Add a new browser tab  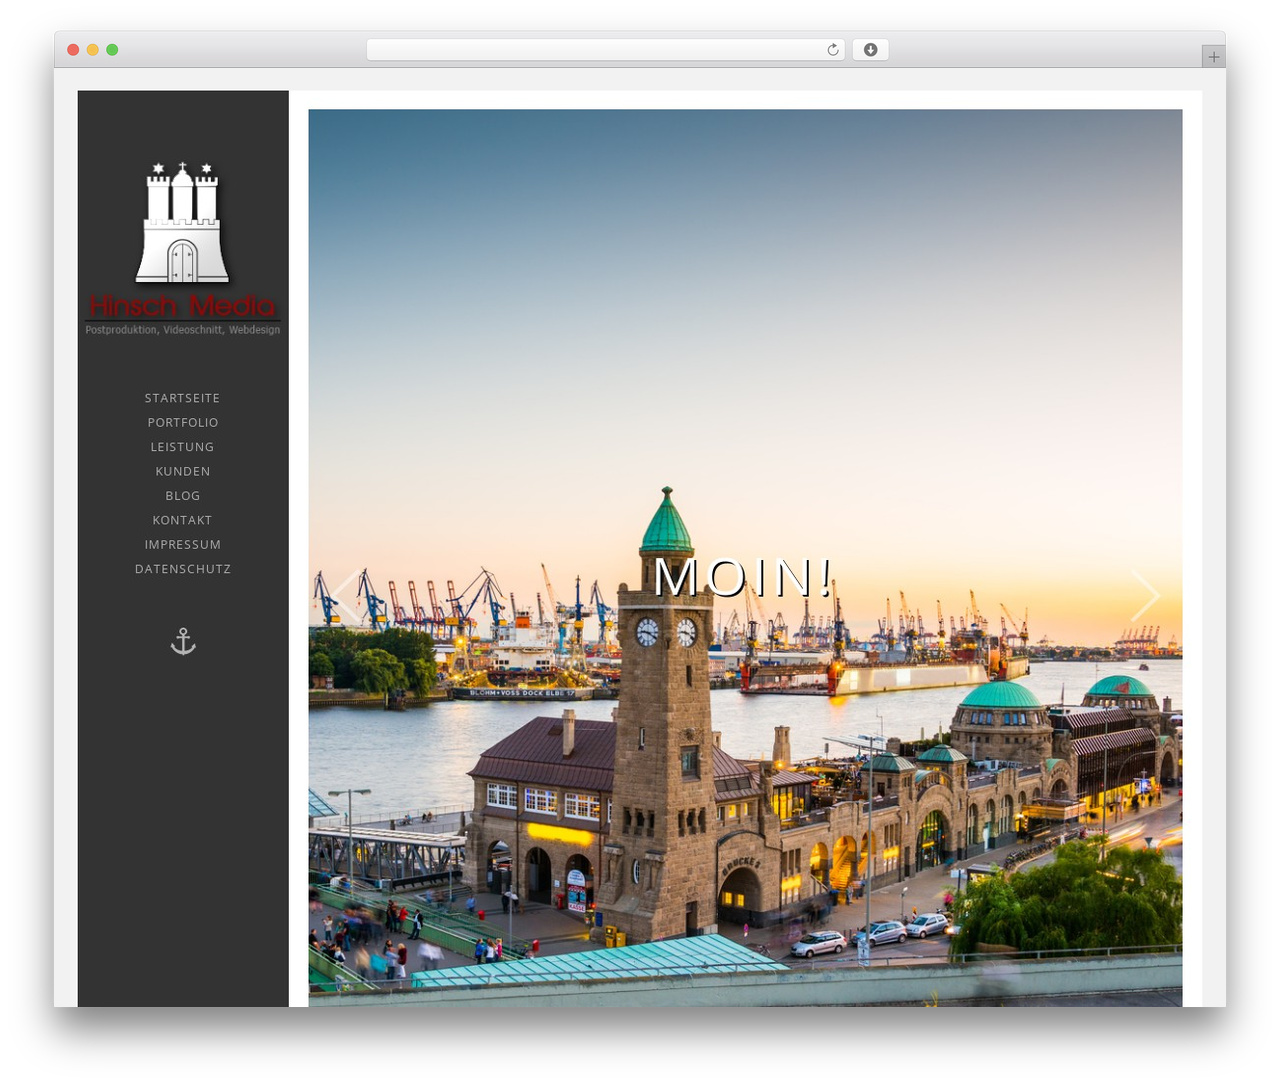point(1213,57)
